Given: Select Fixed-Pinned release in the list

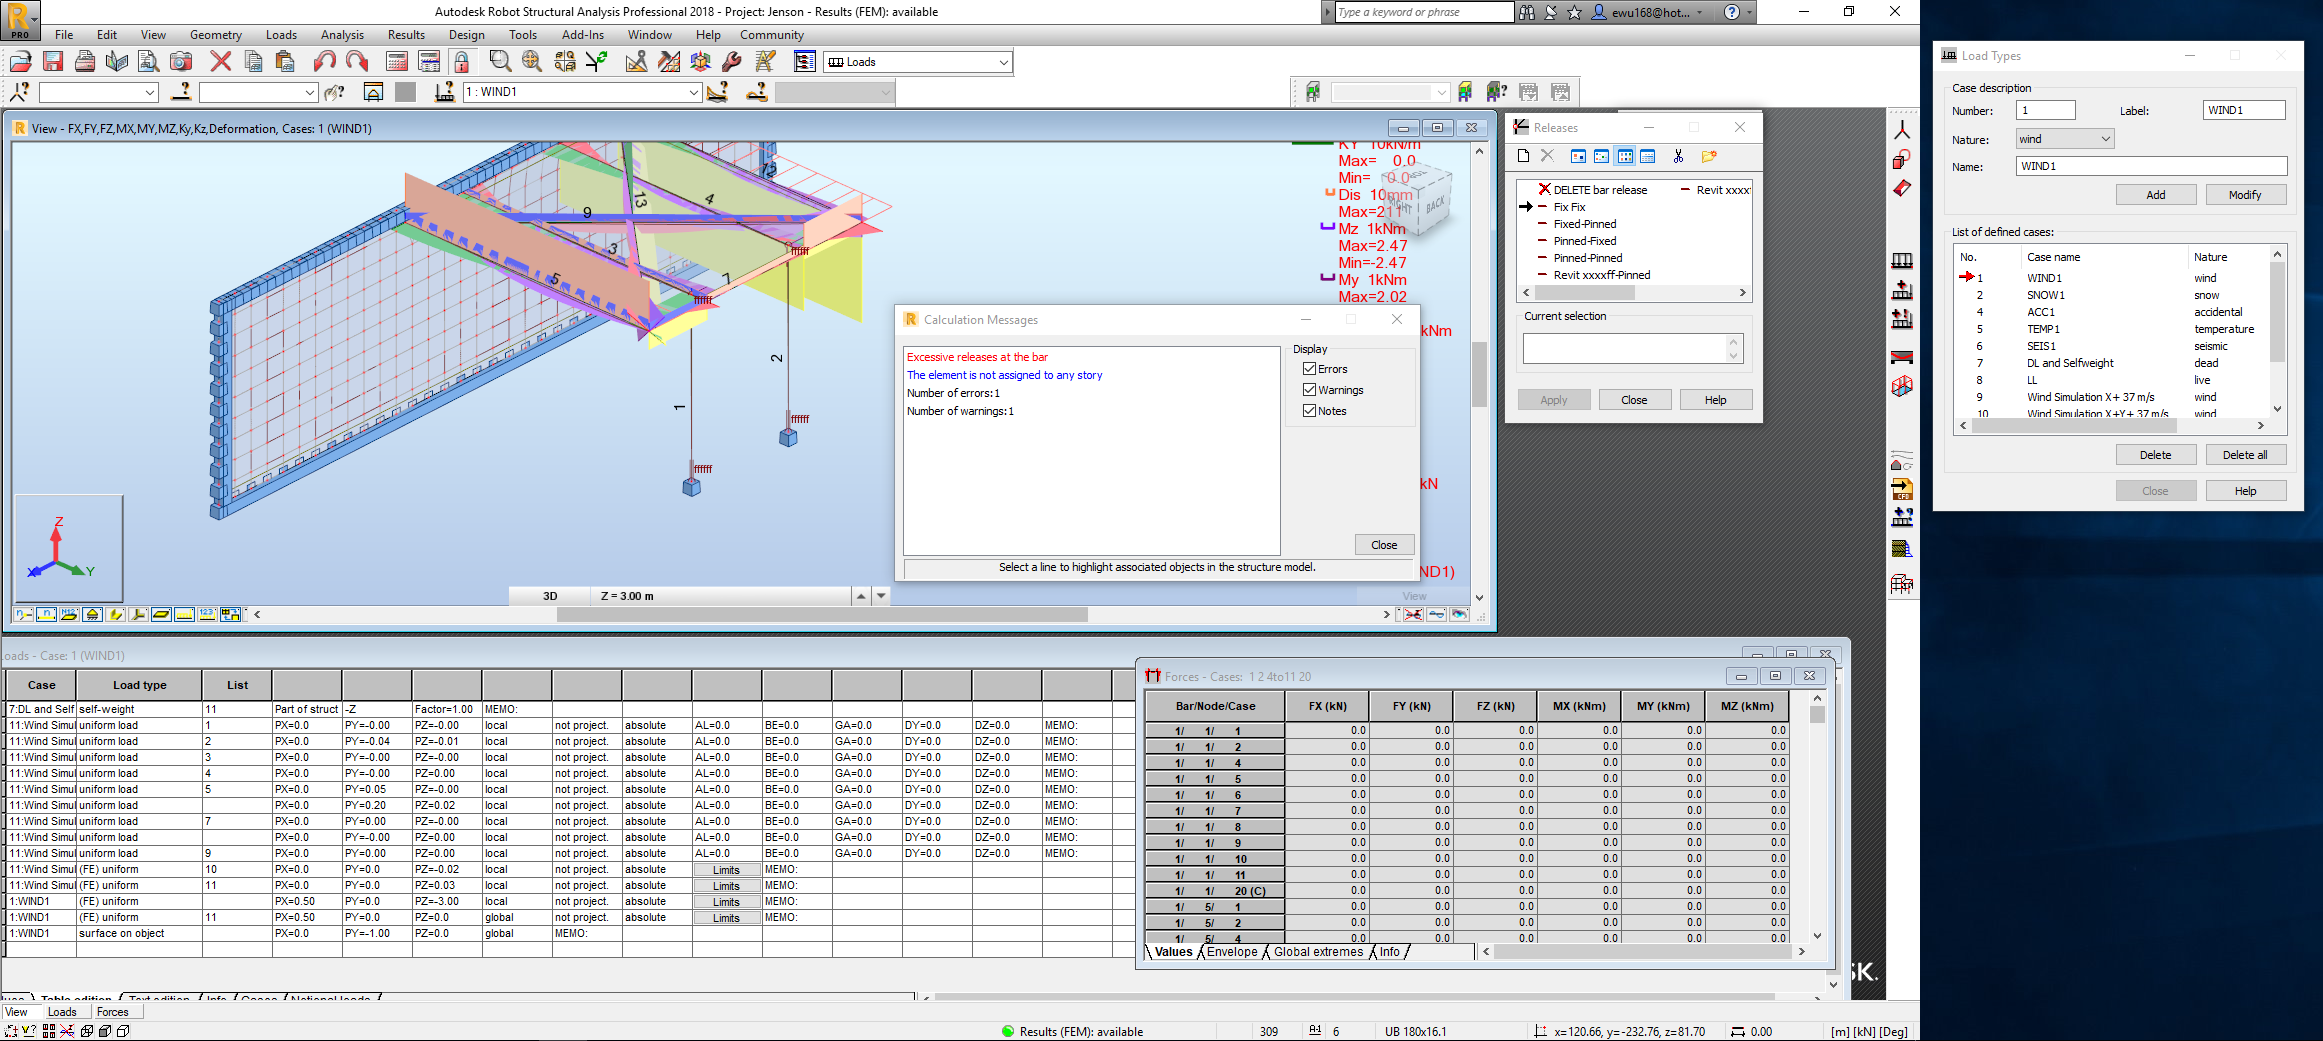Looking at the screenshot, I should [x=1585, y=224].
